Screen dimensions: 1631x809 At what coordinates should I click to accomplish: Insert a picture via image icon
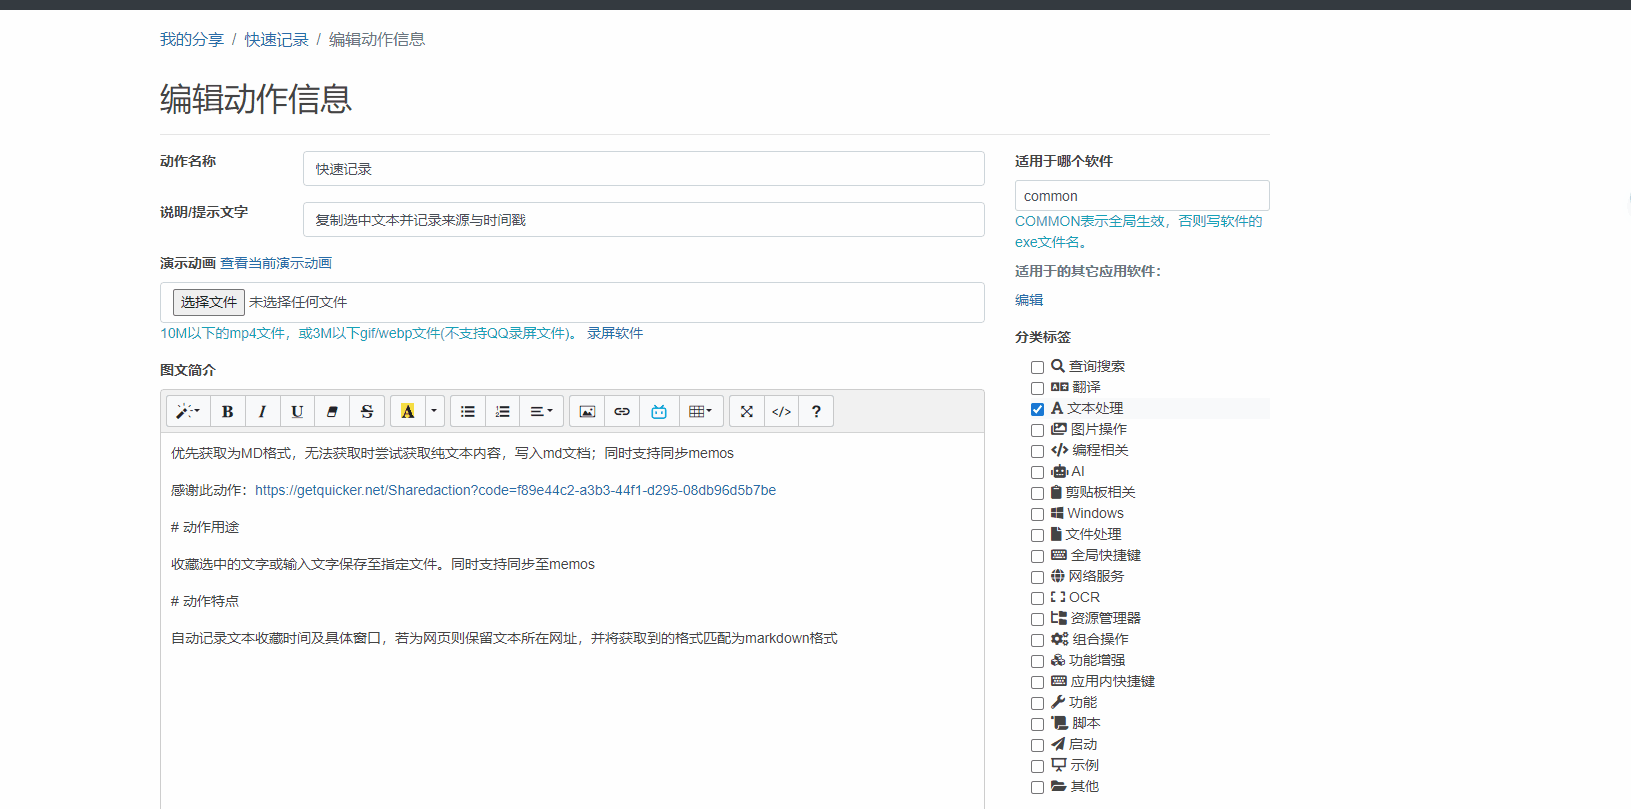pyautogui.click(x=587, y=411)
